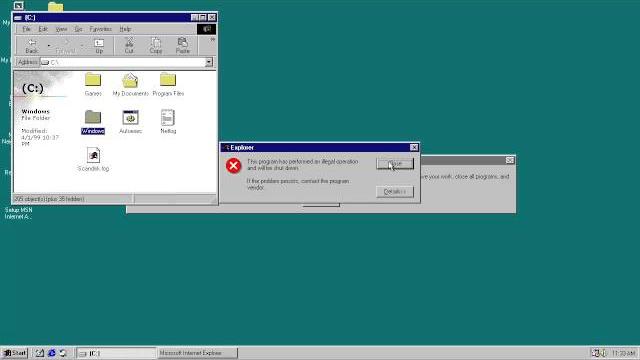Viewport: 640px width, 360px height.
Task: Open the Address bar dropdown
Action: (209, 62)
